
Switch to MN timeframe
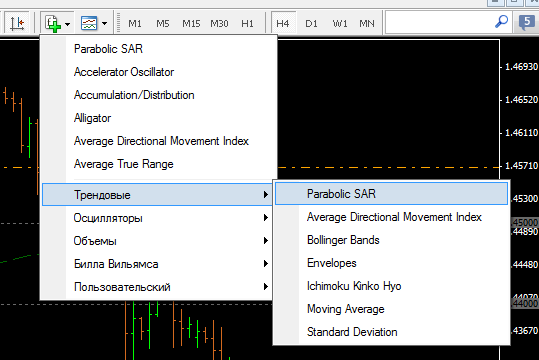pyautogui.click(x=367, y=24)
